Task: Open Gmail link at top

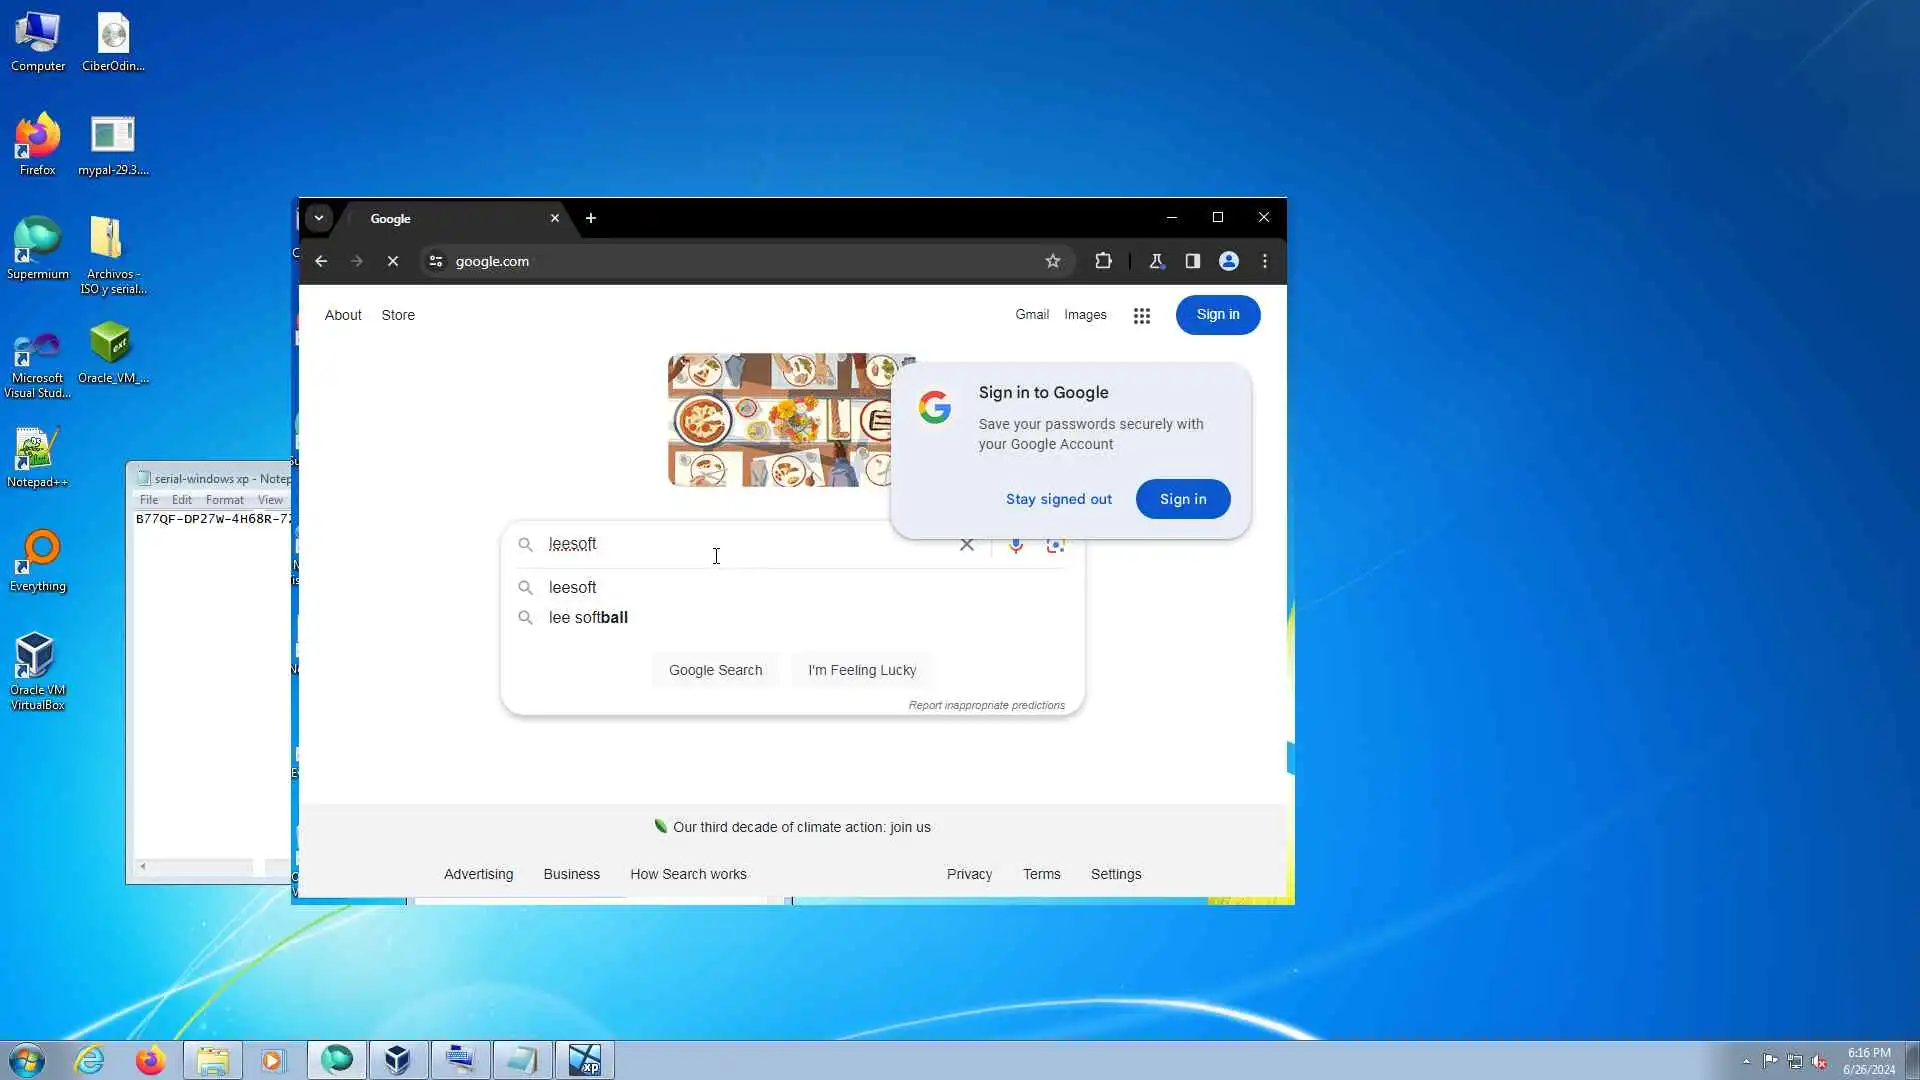Action: 1031,315
